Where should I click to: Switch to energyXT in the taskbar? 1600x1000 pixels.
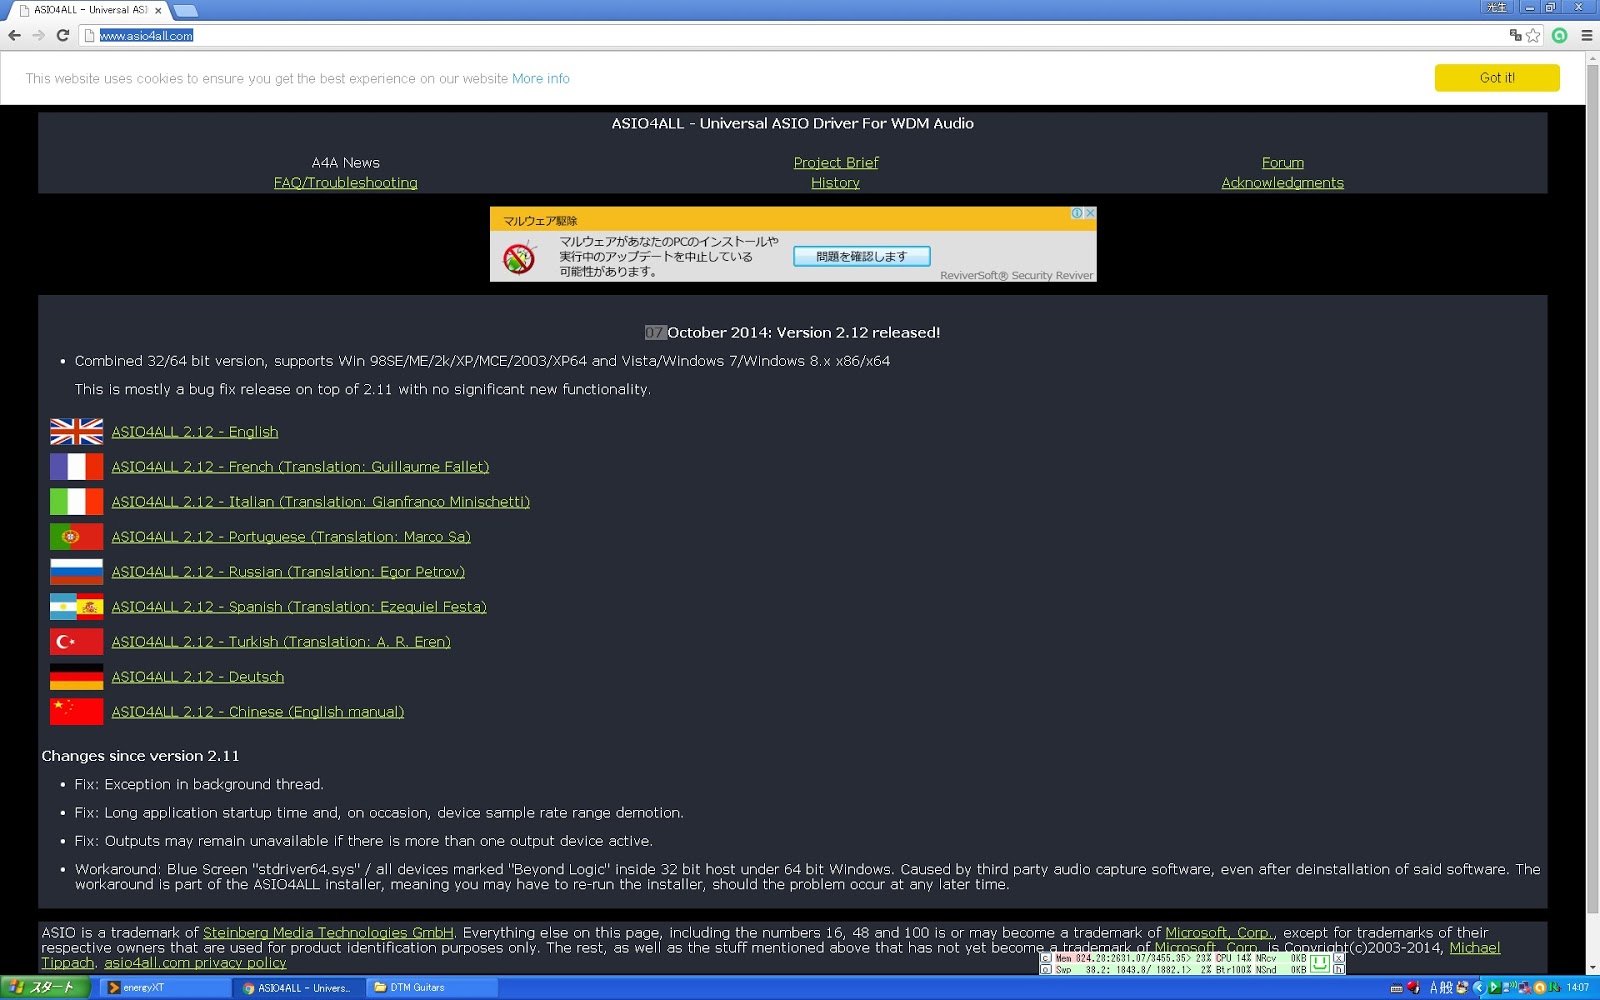[x=165, y=987]
